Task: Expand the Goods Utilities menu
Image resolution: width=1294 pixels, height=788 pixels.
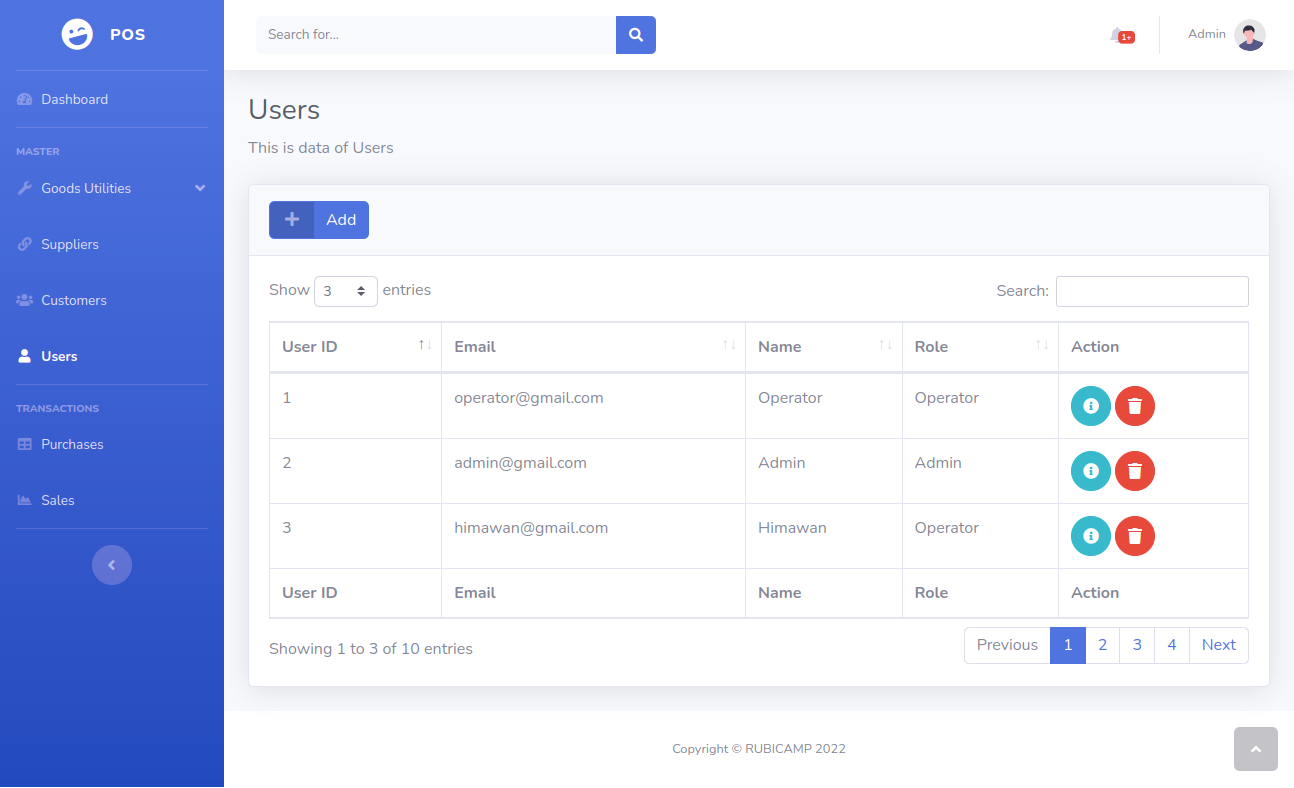Action: tap(112, 188)
